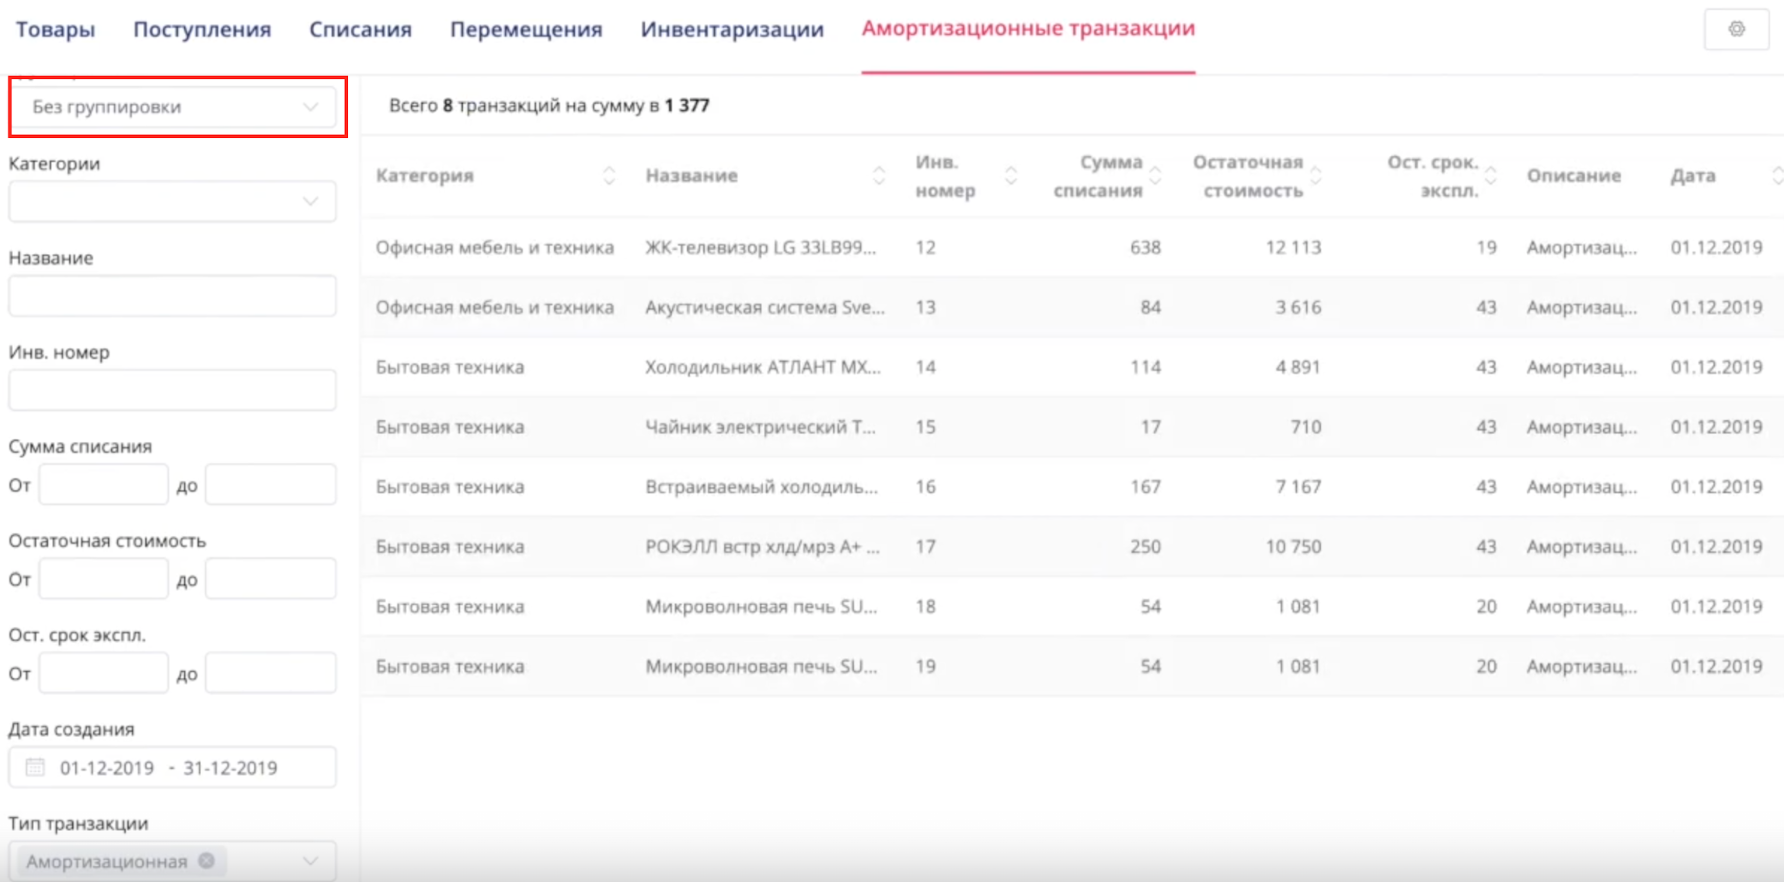The height and width of the screenshot is (882, 1784).
Task: Sort by the Ост. срок экспл. column arrows
Action: pyautogui.click(x=1490, y=176)
